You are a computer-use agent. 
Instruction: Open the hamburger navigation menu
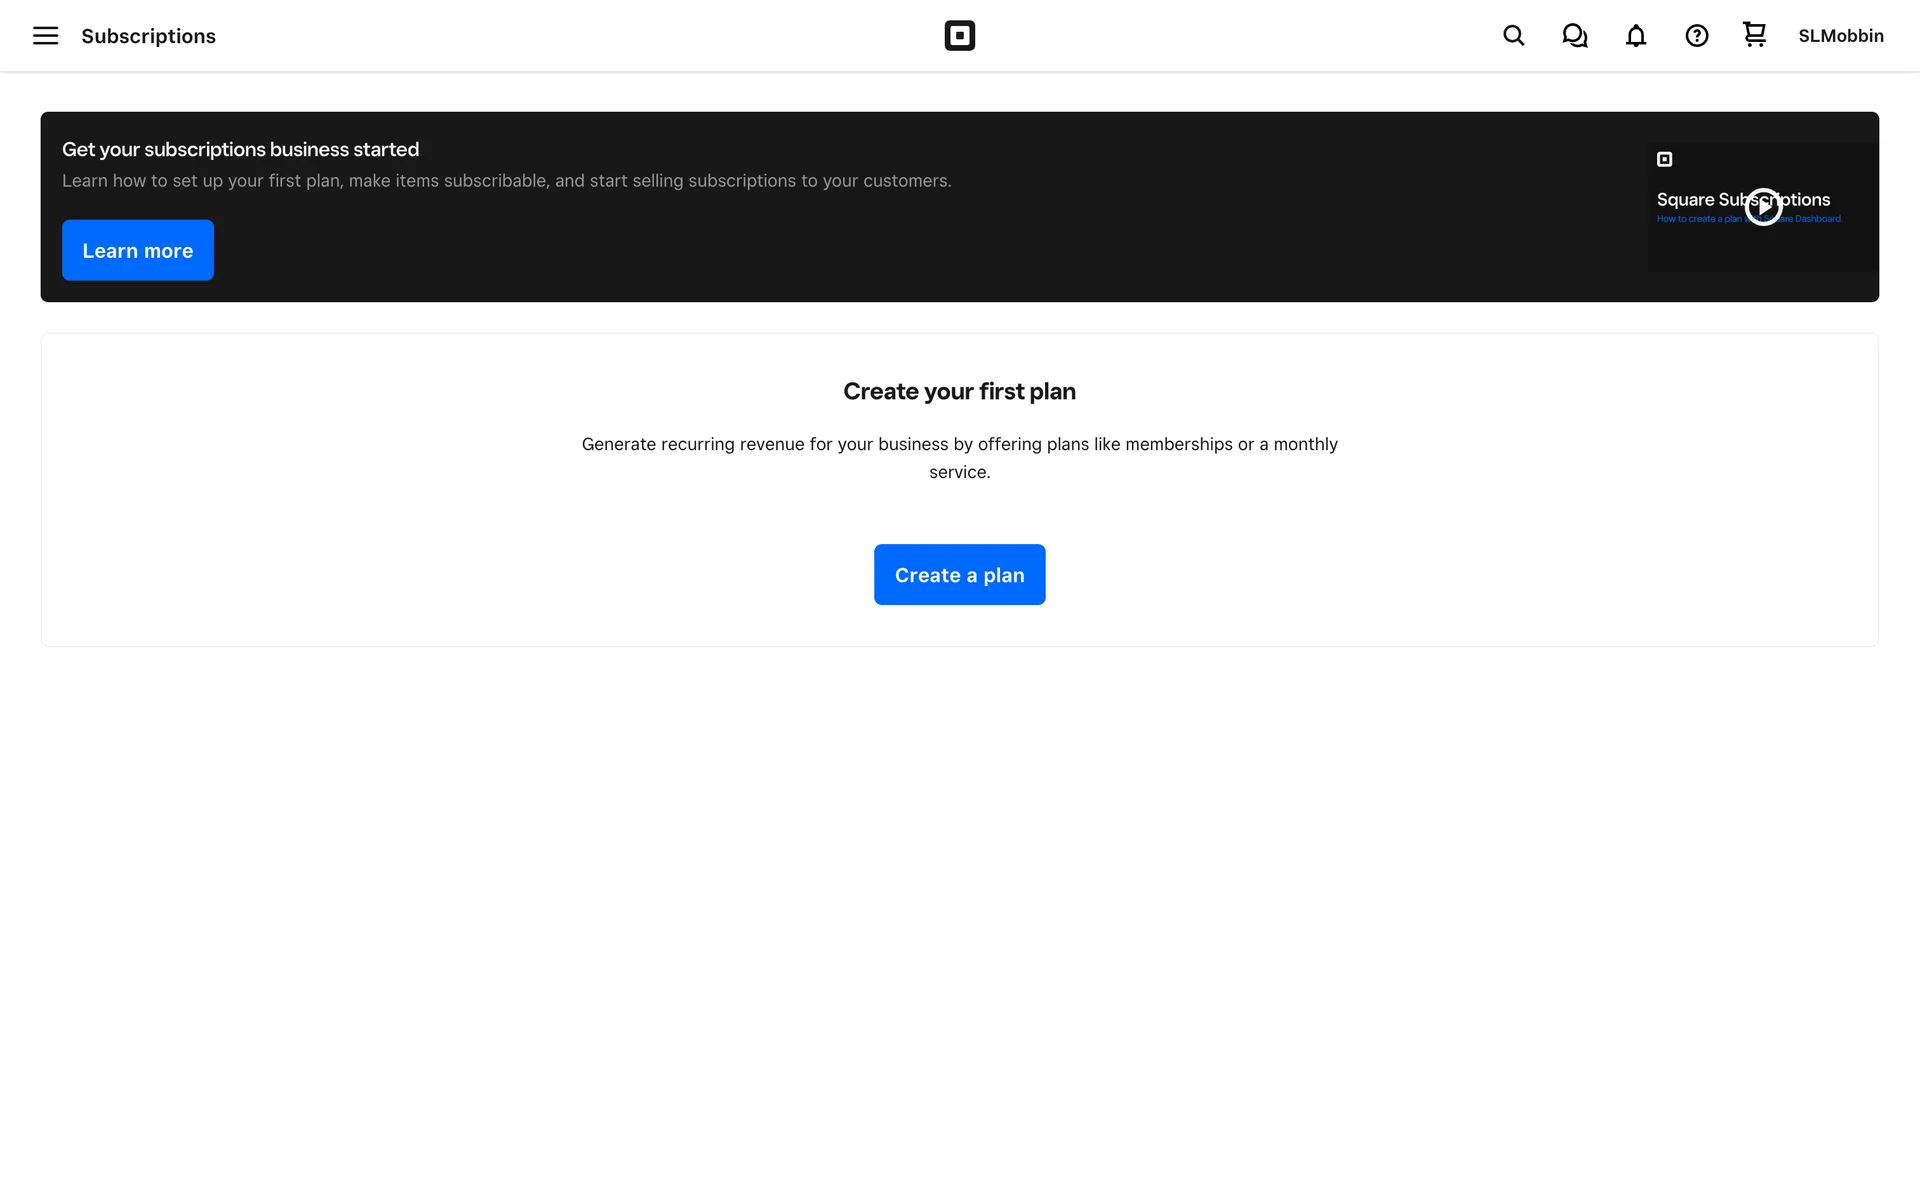[x=45, y=36]
